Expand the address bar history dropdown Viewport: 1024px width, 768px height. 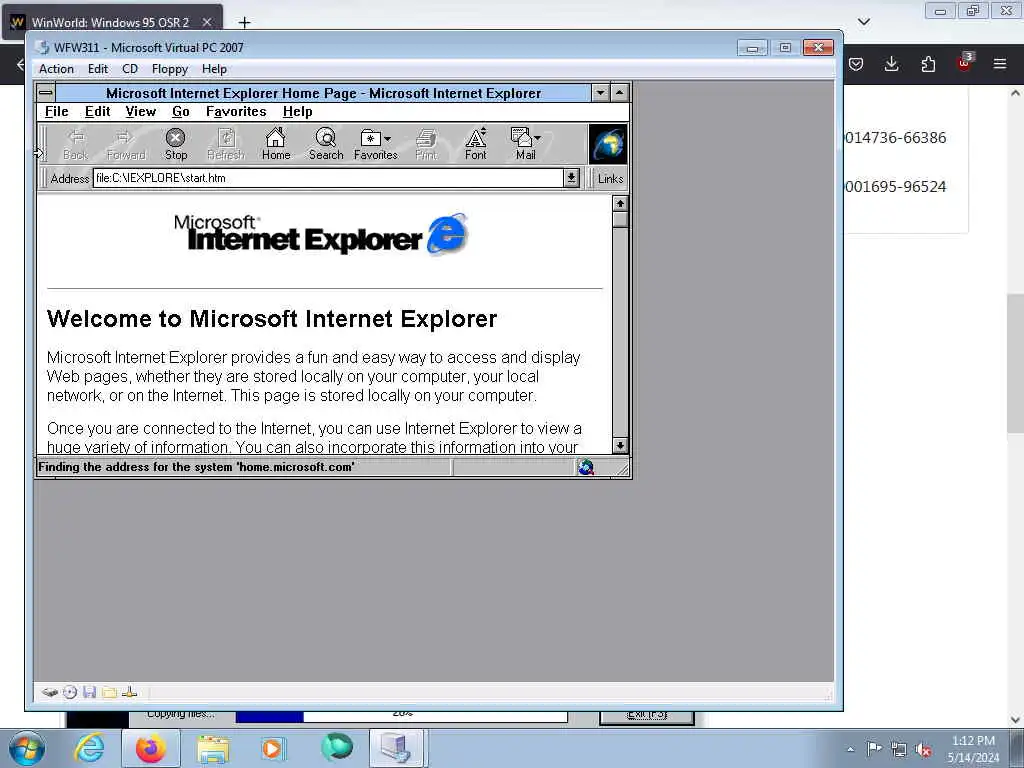point(571,178)
